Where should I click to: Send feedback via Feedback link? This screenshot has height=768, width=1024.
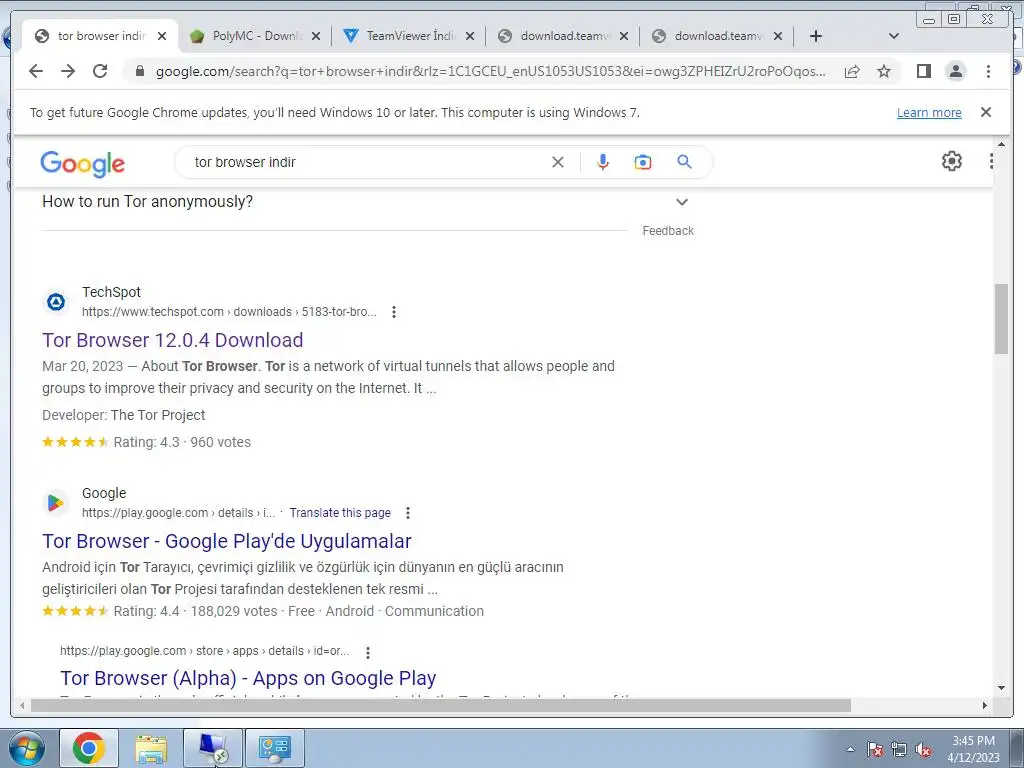coord(668,231)
